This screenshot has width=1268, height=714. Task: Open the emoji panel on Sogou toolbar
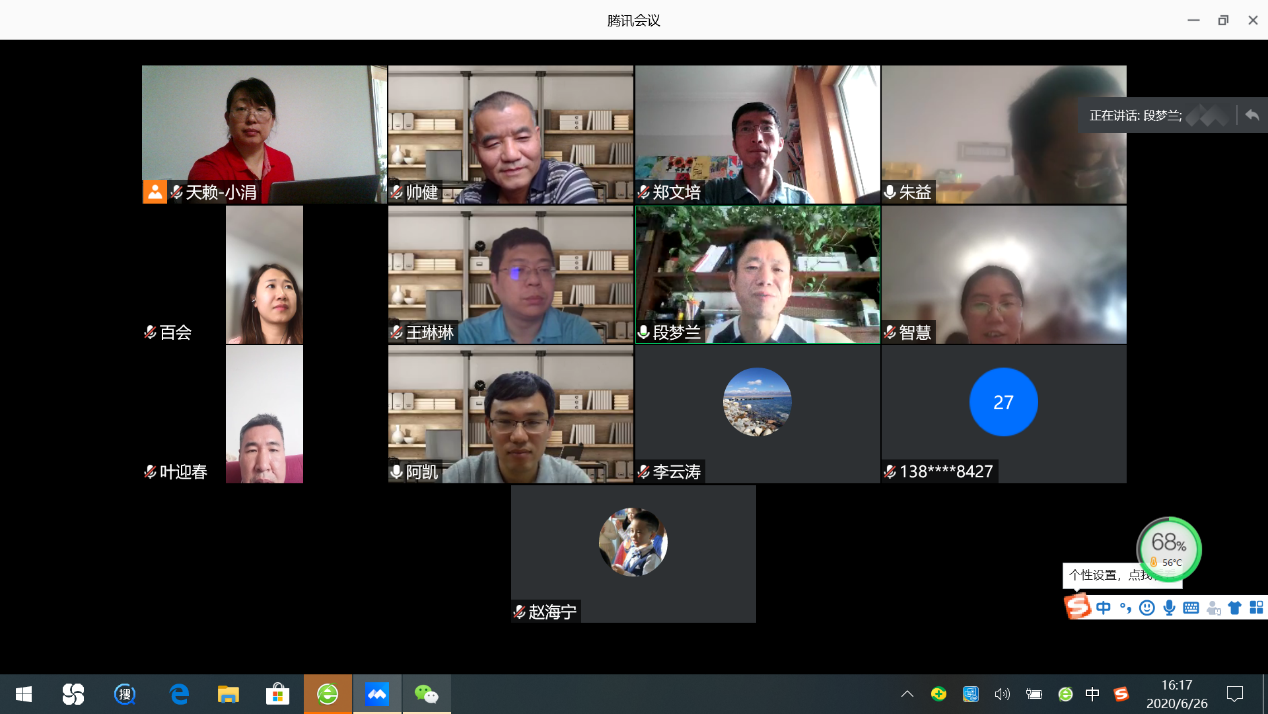click(x=1147, y=607)
